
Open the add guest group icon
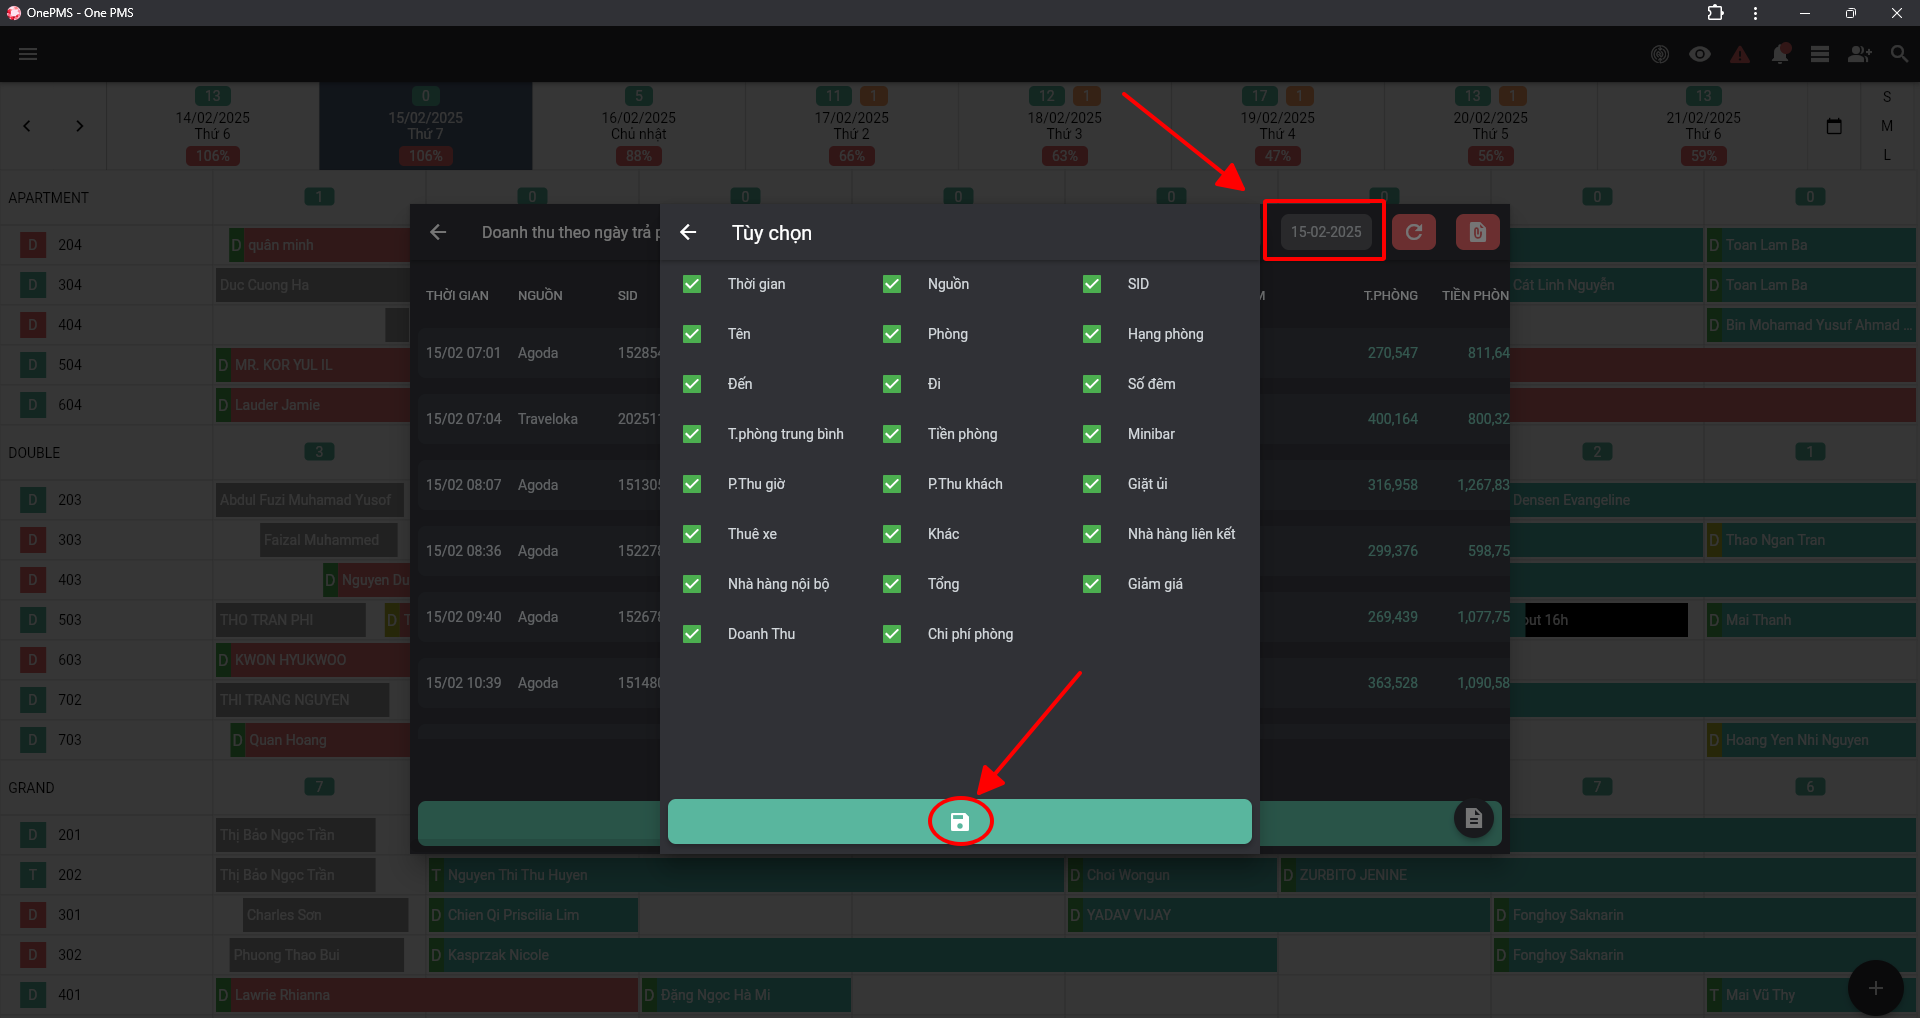[1860, 54]
